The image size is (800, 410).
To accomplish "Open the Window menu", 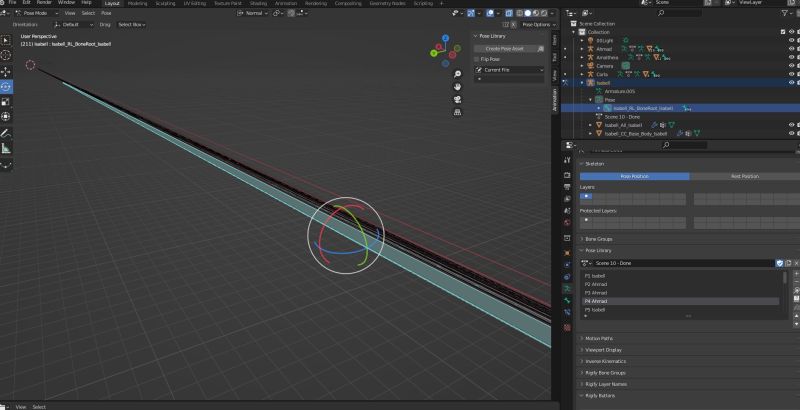I will [x=66, y=3].
